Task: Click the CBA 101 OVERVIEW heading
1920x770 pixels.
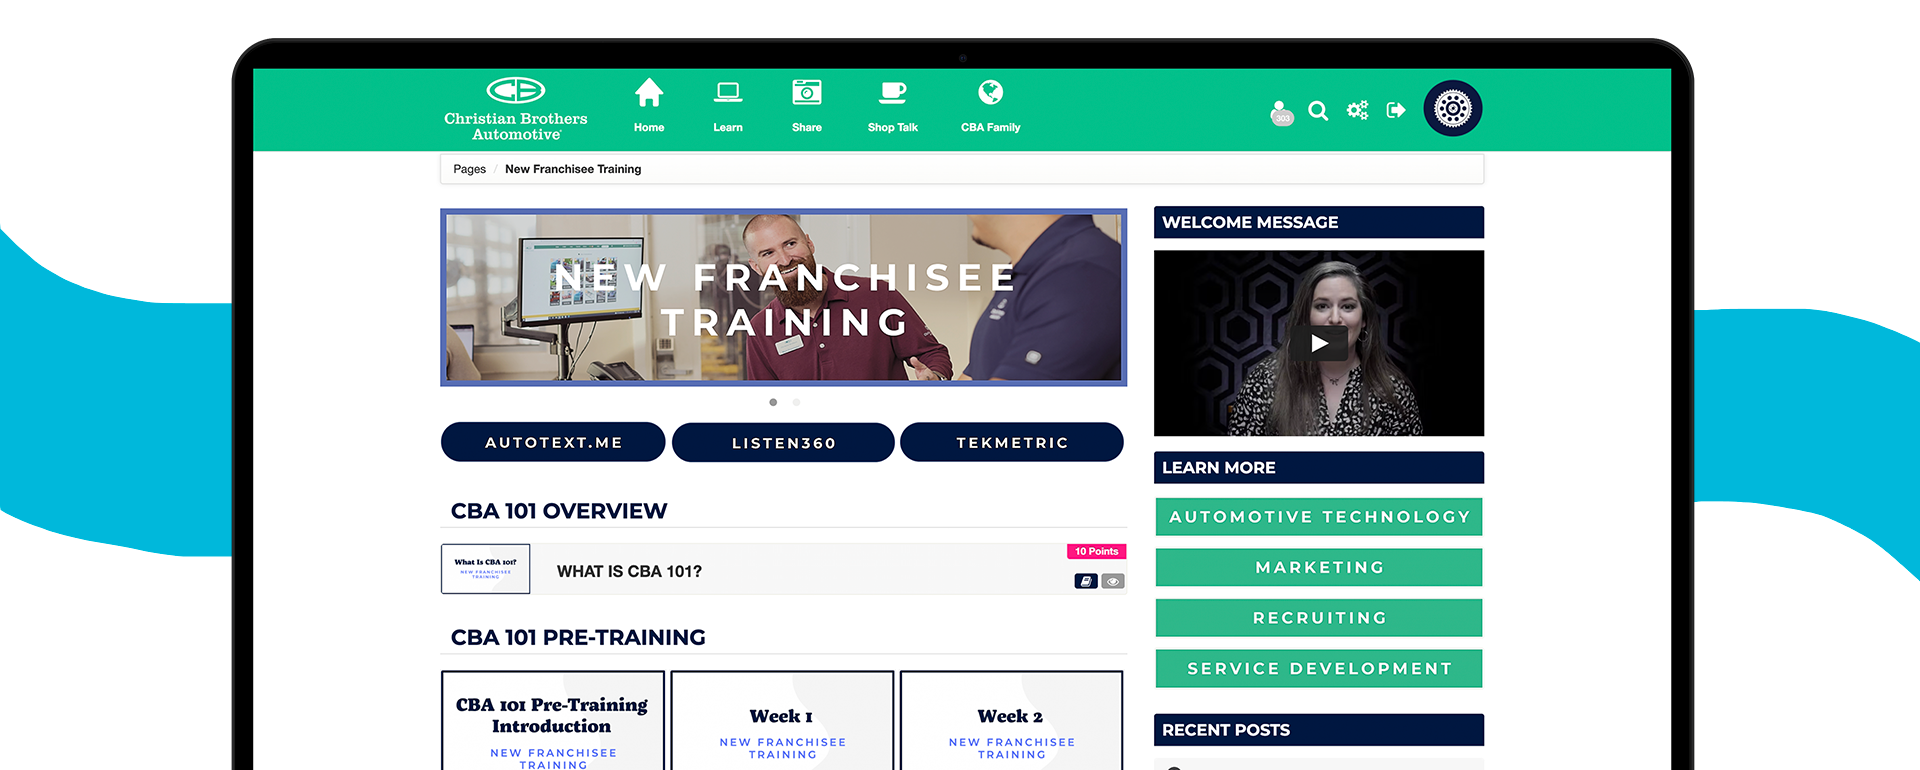Action: tap(559, 511)
